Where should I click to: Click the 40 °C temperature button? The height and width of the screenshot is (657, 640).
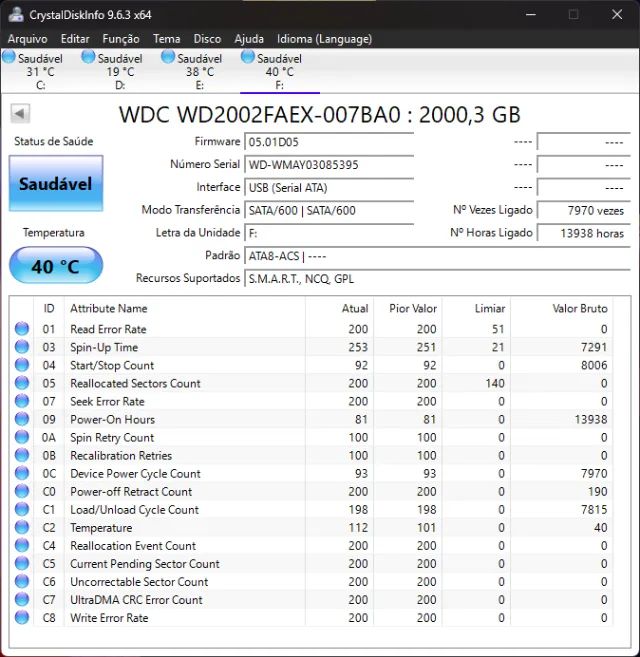coord(56,266)
